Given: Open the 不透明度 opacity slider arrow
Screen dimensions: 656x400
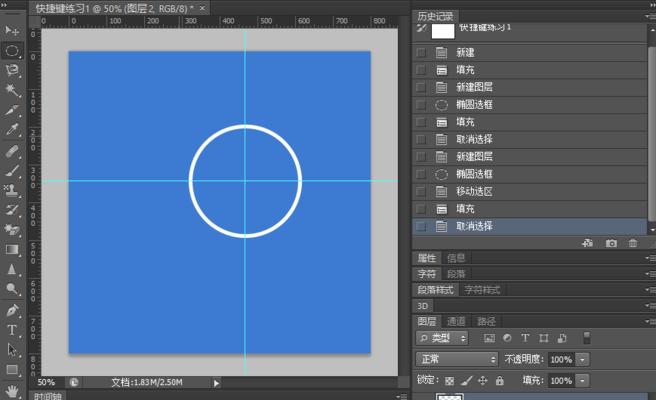Looking at the screenshot, I should (582, 359).
